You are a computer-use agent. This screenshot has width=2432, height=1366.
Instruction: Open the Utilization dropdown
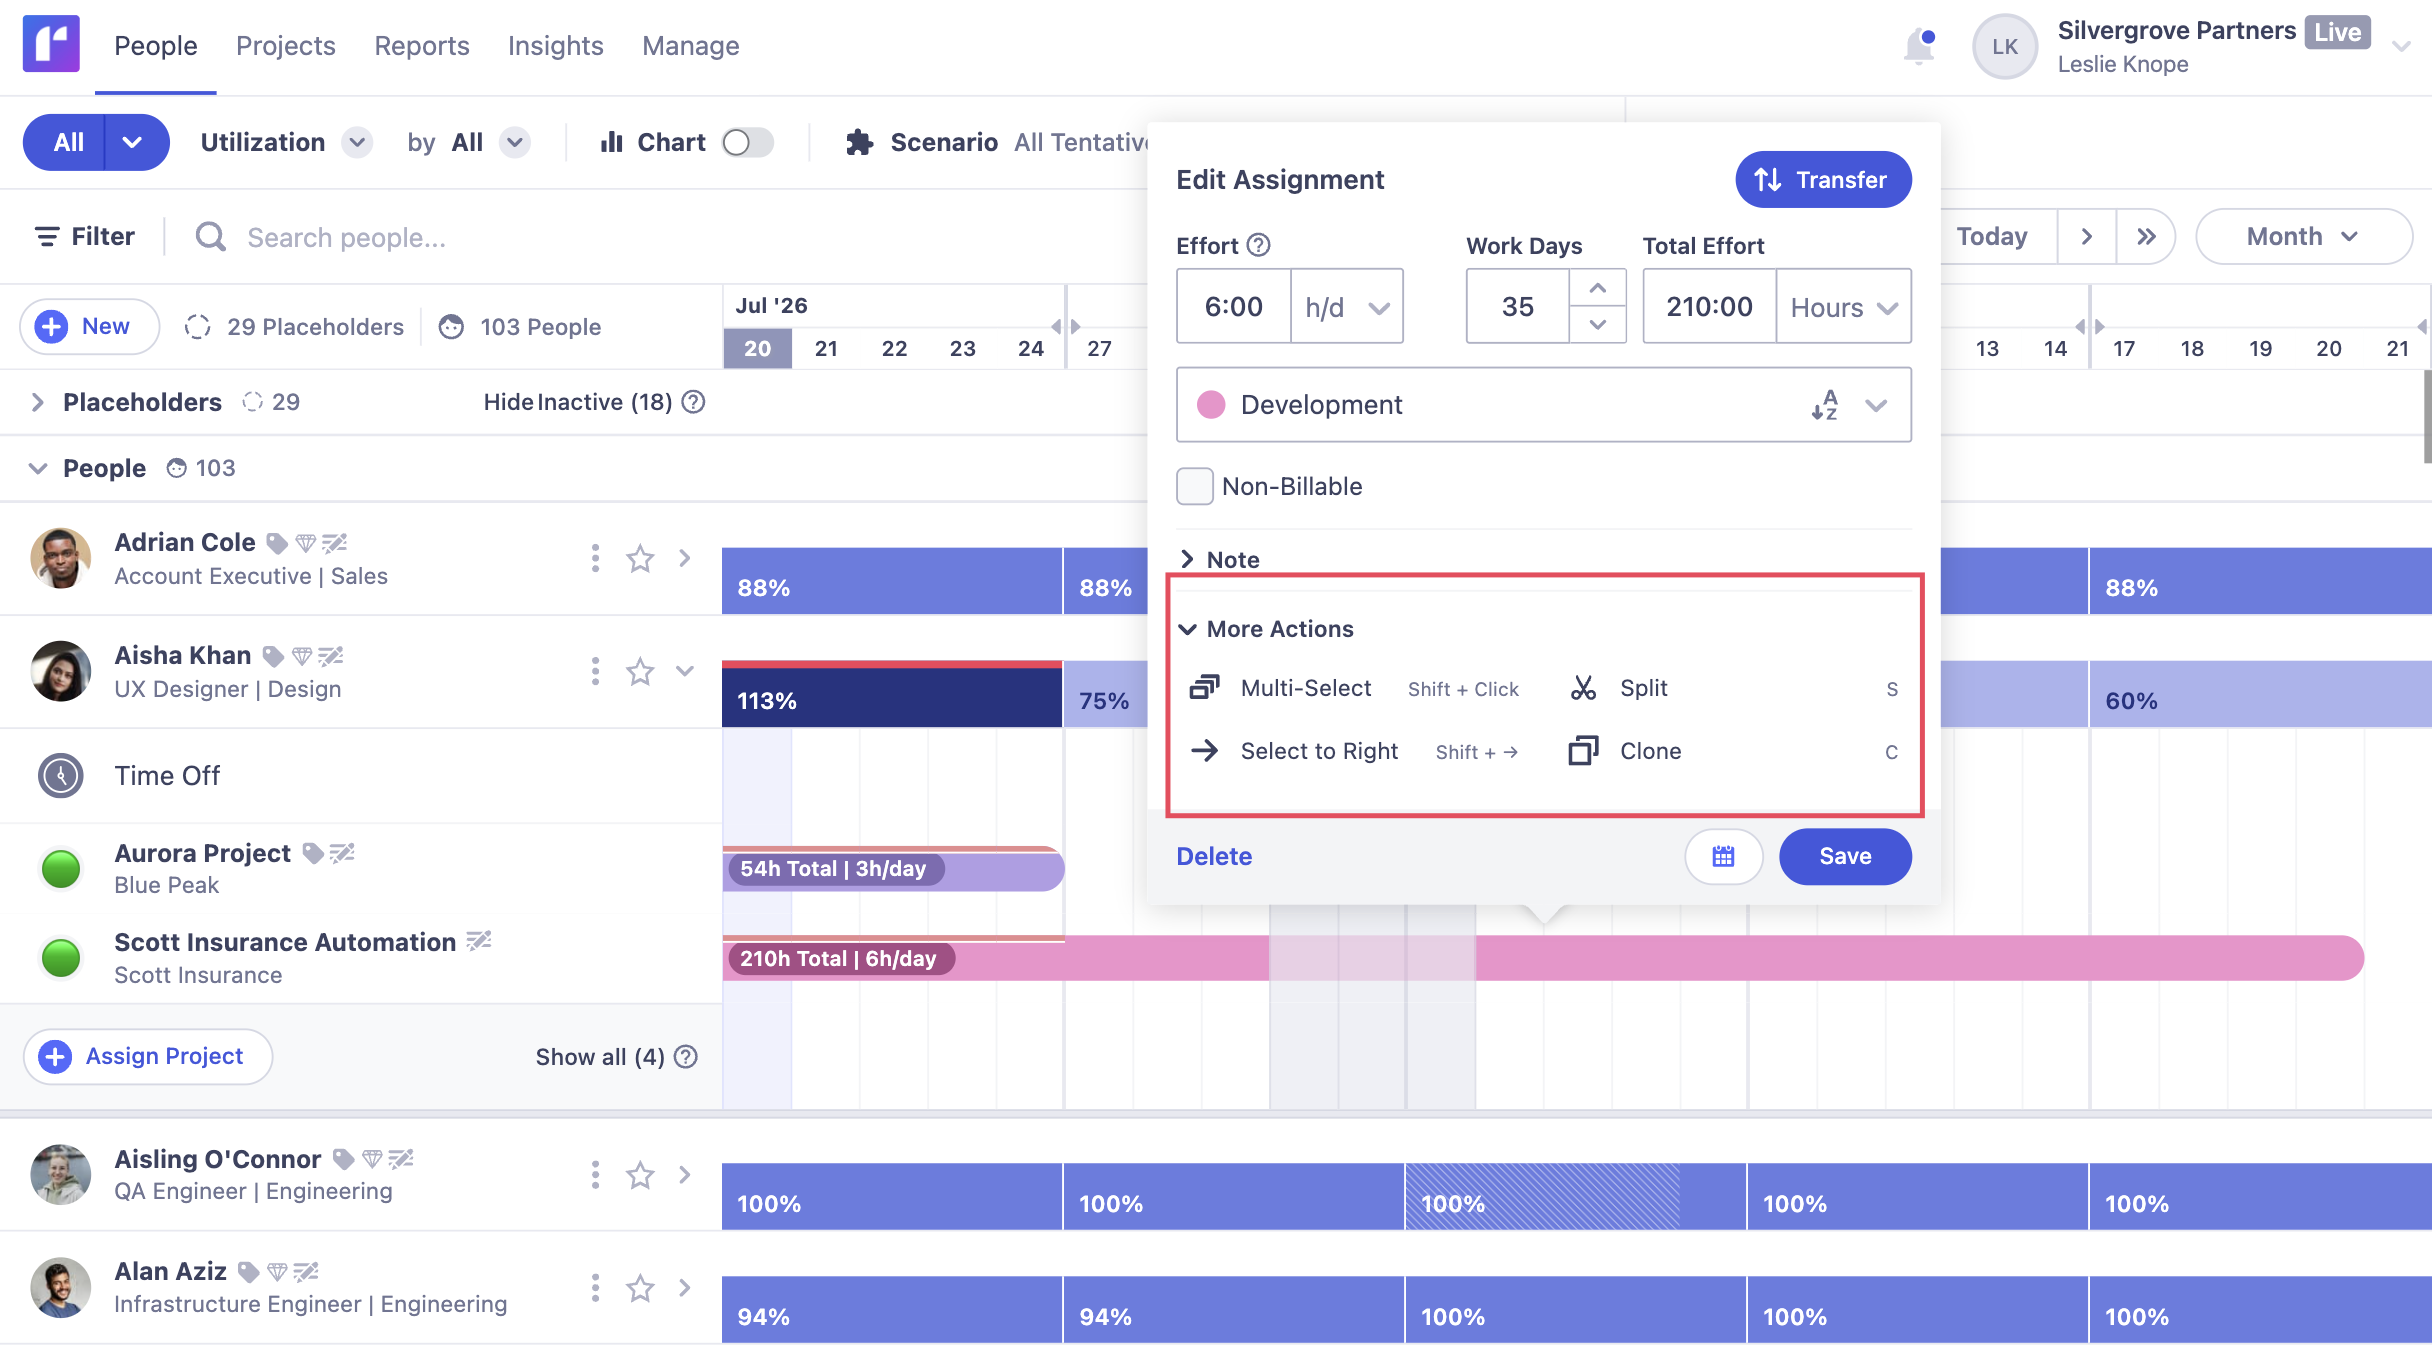pyautogui.click(x=357, y=142)
